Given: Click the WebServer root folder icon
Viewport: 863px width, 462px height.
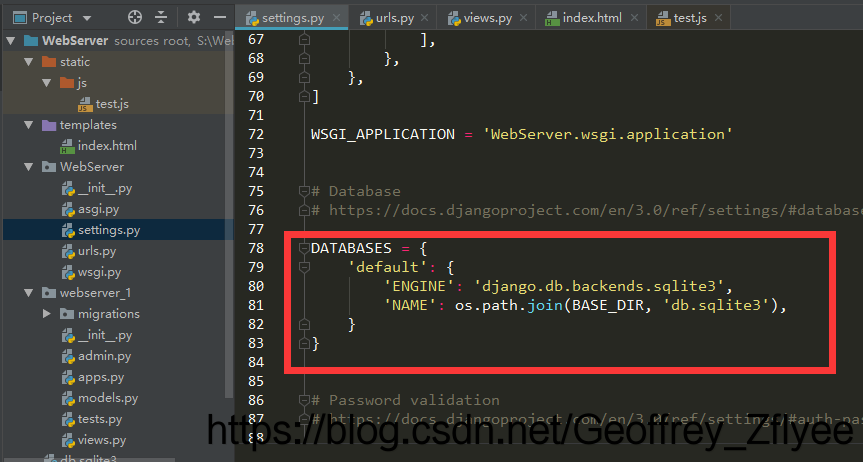Looking at the screenshot, I should click(31, 41).
